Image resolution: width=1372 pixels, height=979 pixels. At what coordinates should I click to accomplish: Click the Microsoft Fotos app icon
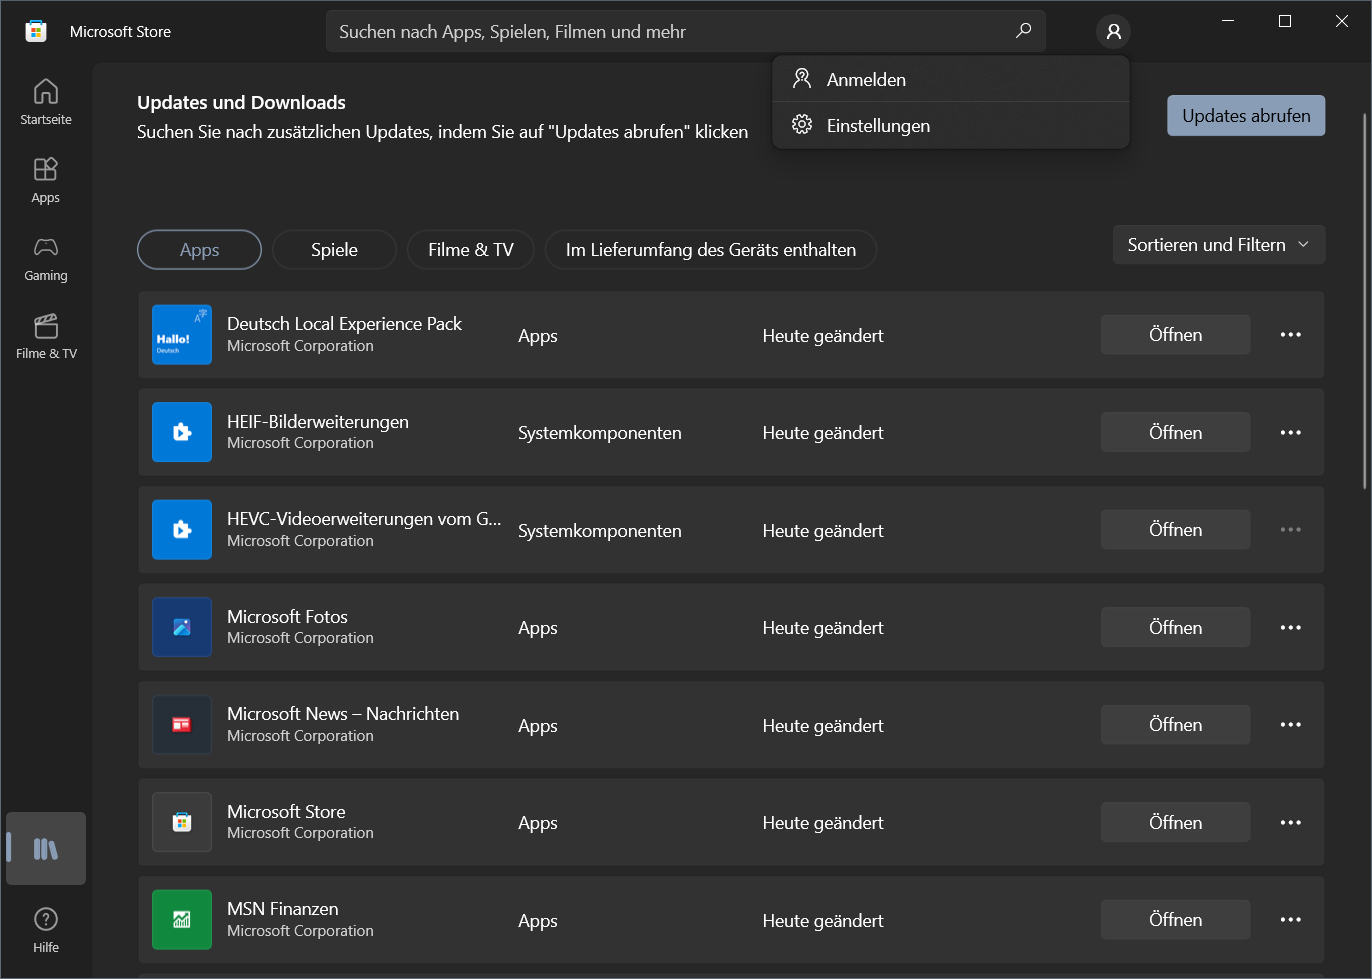click(182, 627)
